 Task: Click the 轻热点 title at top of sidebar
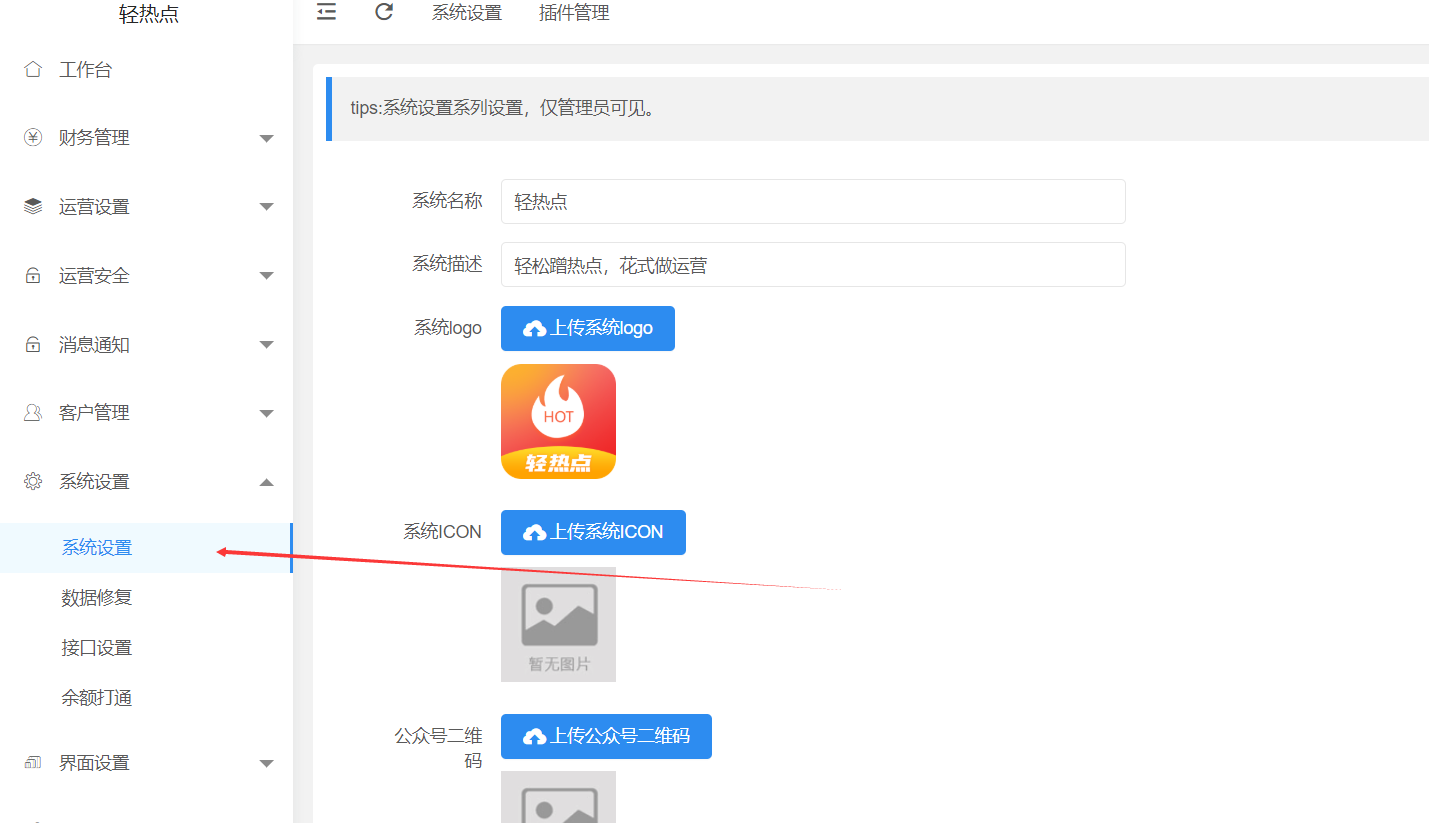149,14
